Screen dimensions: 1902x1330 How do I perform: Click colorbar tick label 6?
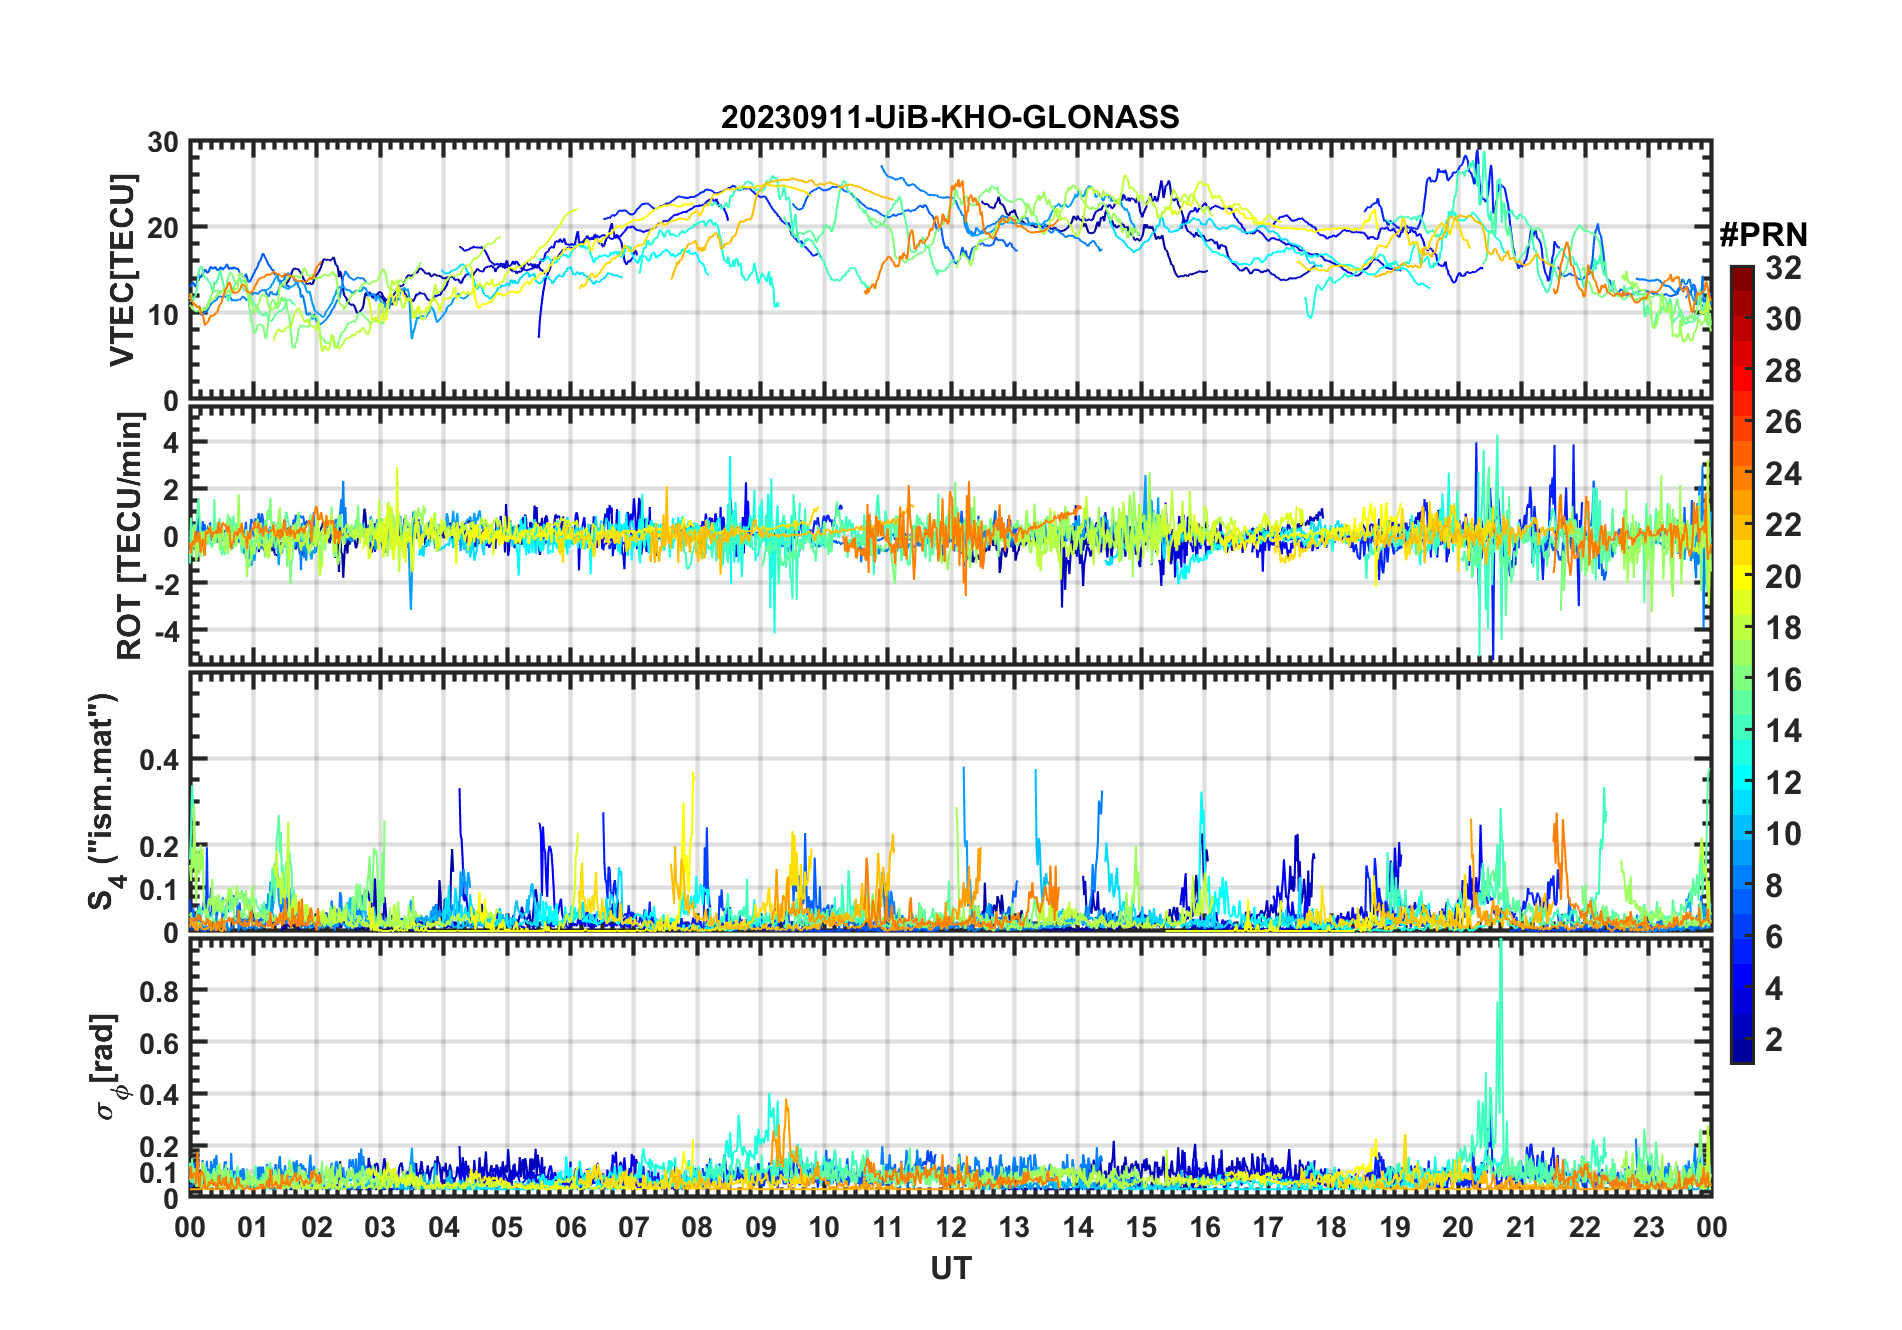(x=1775, y=937)
